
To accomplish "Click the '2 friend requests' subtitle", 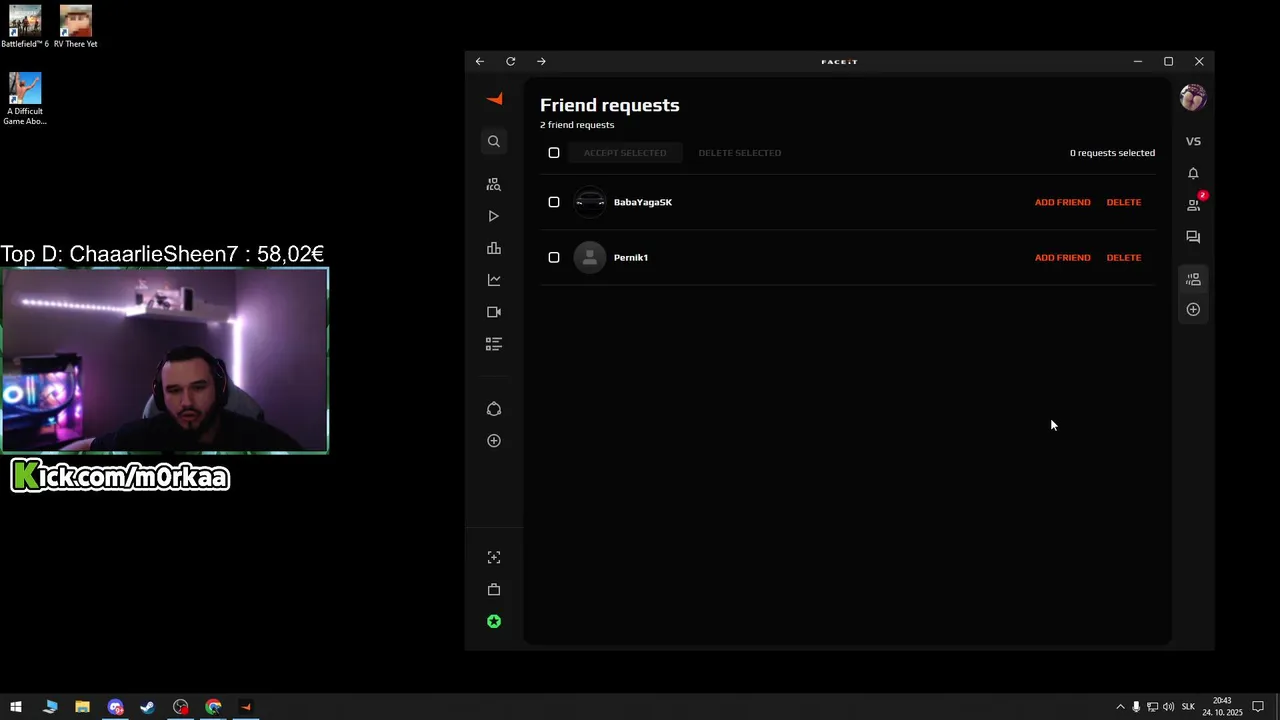I will click(577, 125).
